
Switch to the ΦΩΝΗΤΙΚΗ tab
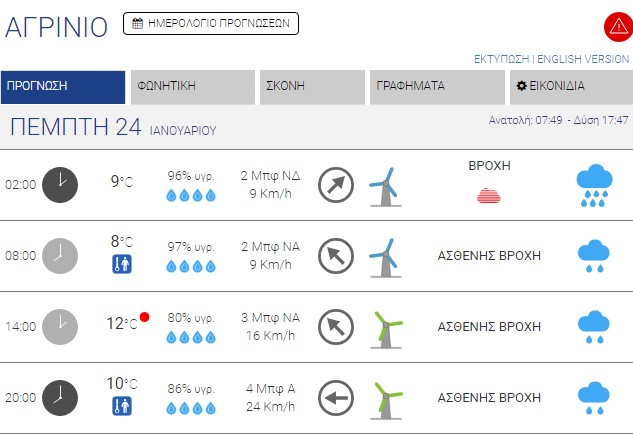[193, 87]
